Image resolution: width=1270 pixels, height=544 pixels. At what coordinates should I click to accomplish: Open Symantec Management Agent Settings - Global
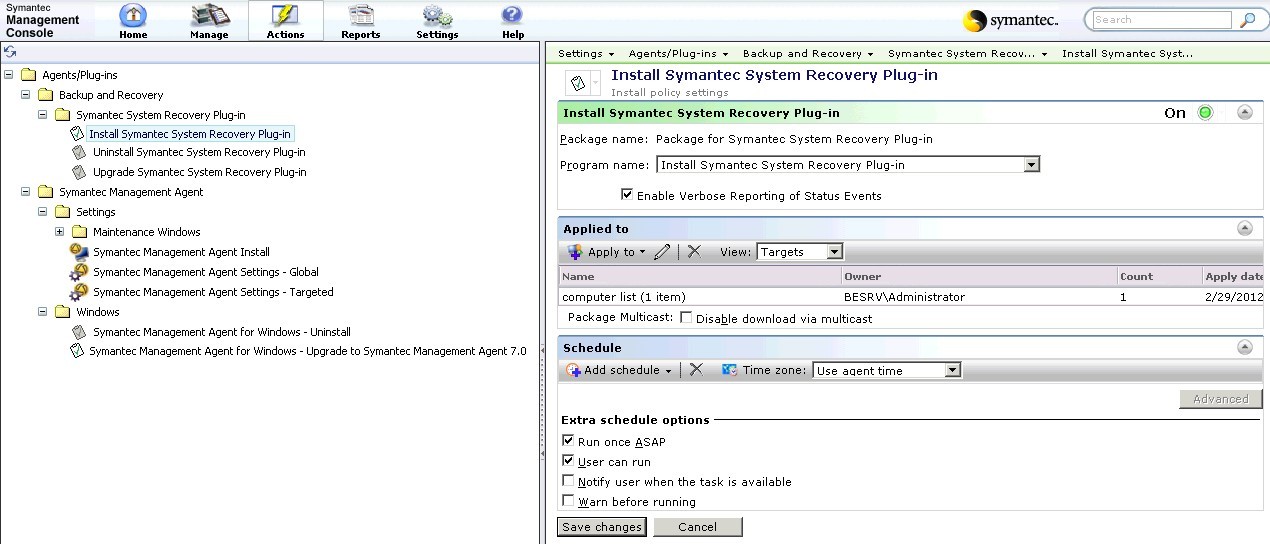pos(206,272)
